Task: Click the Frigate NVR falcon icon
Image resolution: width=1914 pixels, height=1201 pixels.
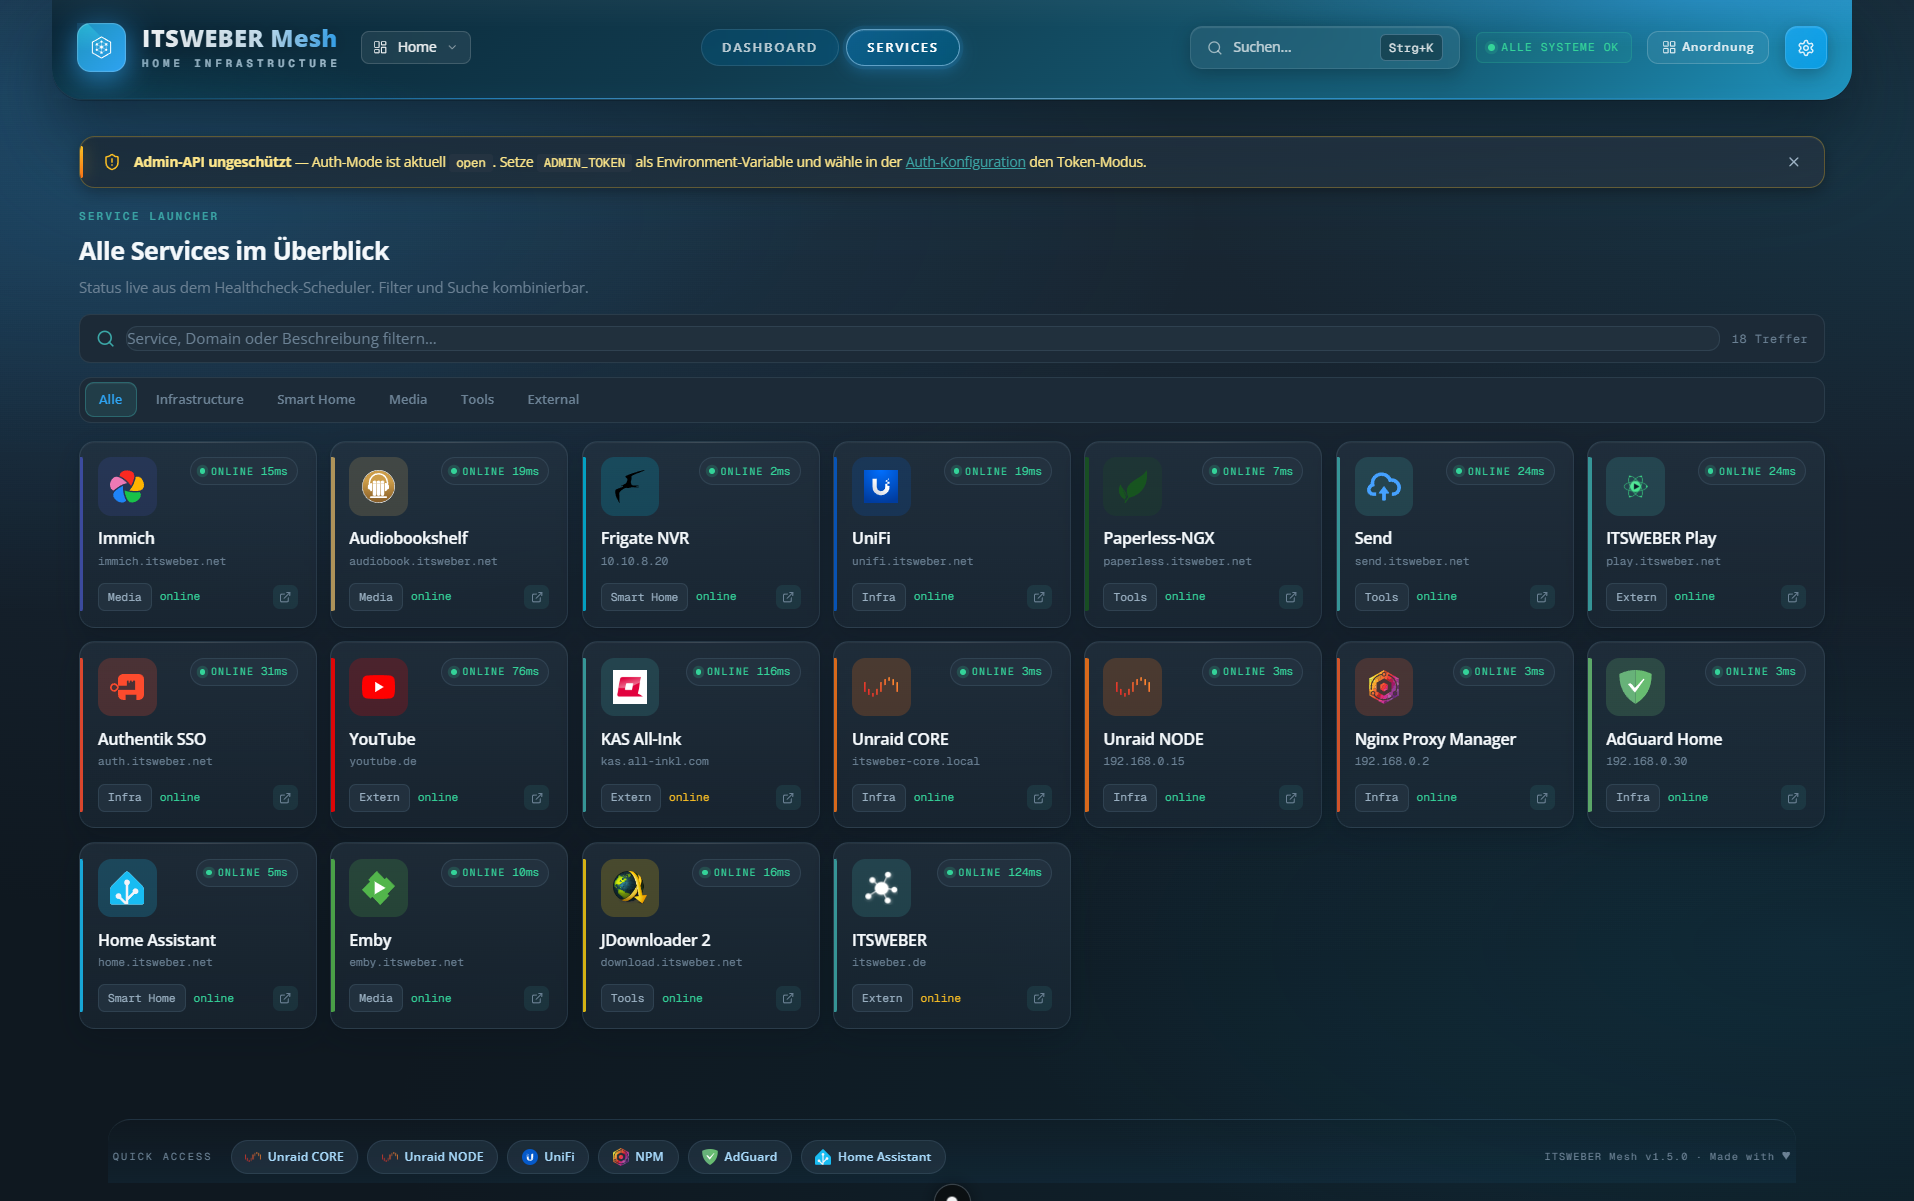Action: 630,486
